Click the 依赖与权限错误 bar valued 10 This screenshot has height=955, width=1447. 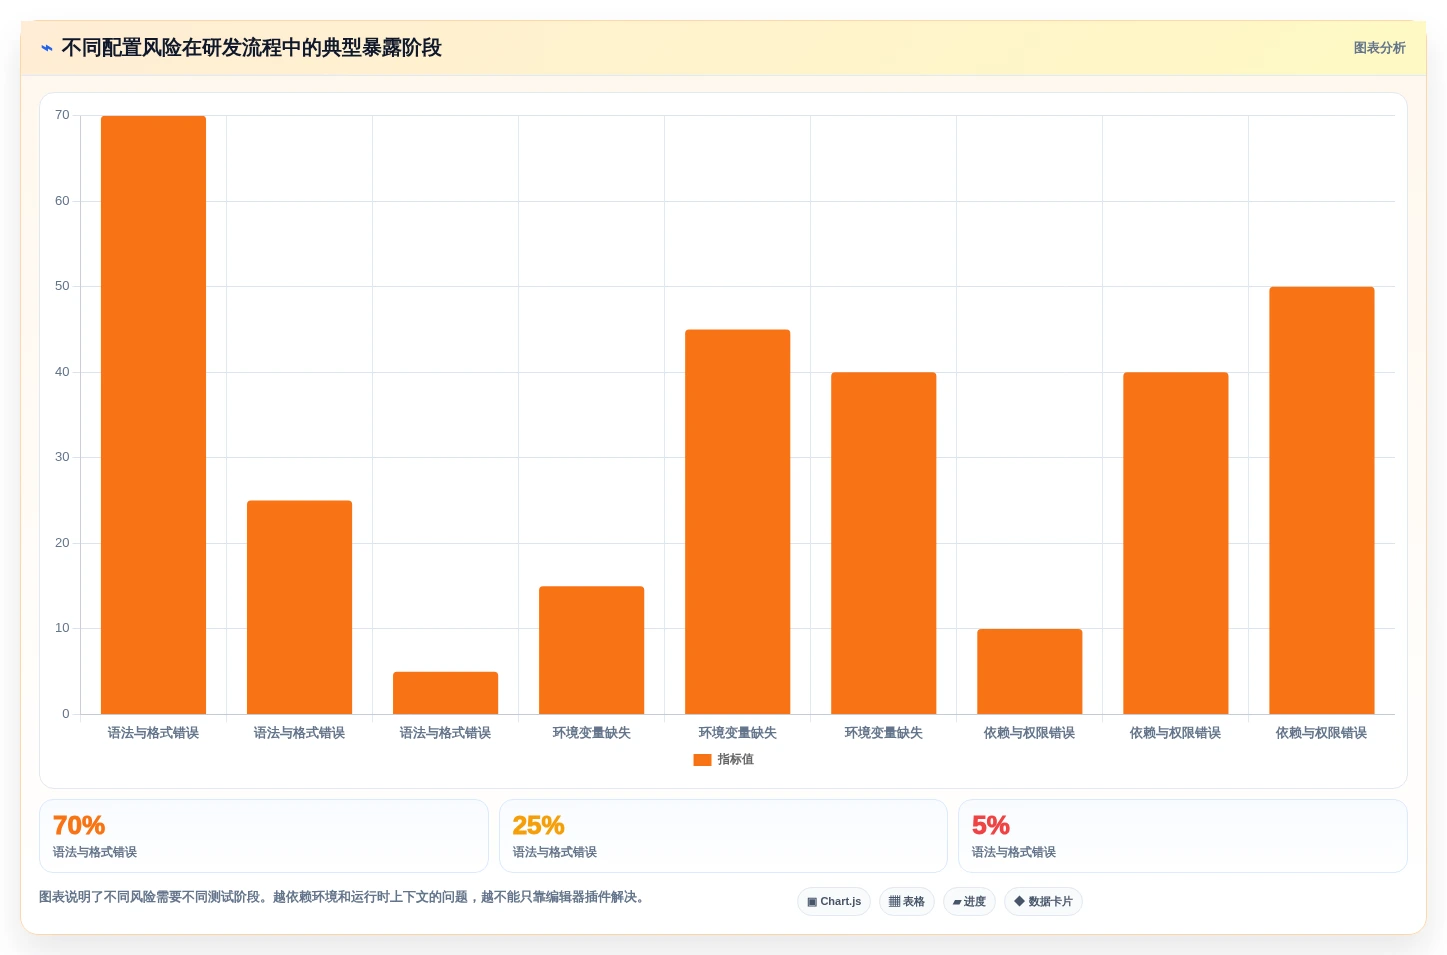pos(1029,671)
